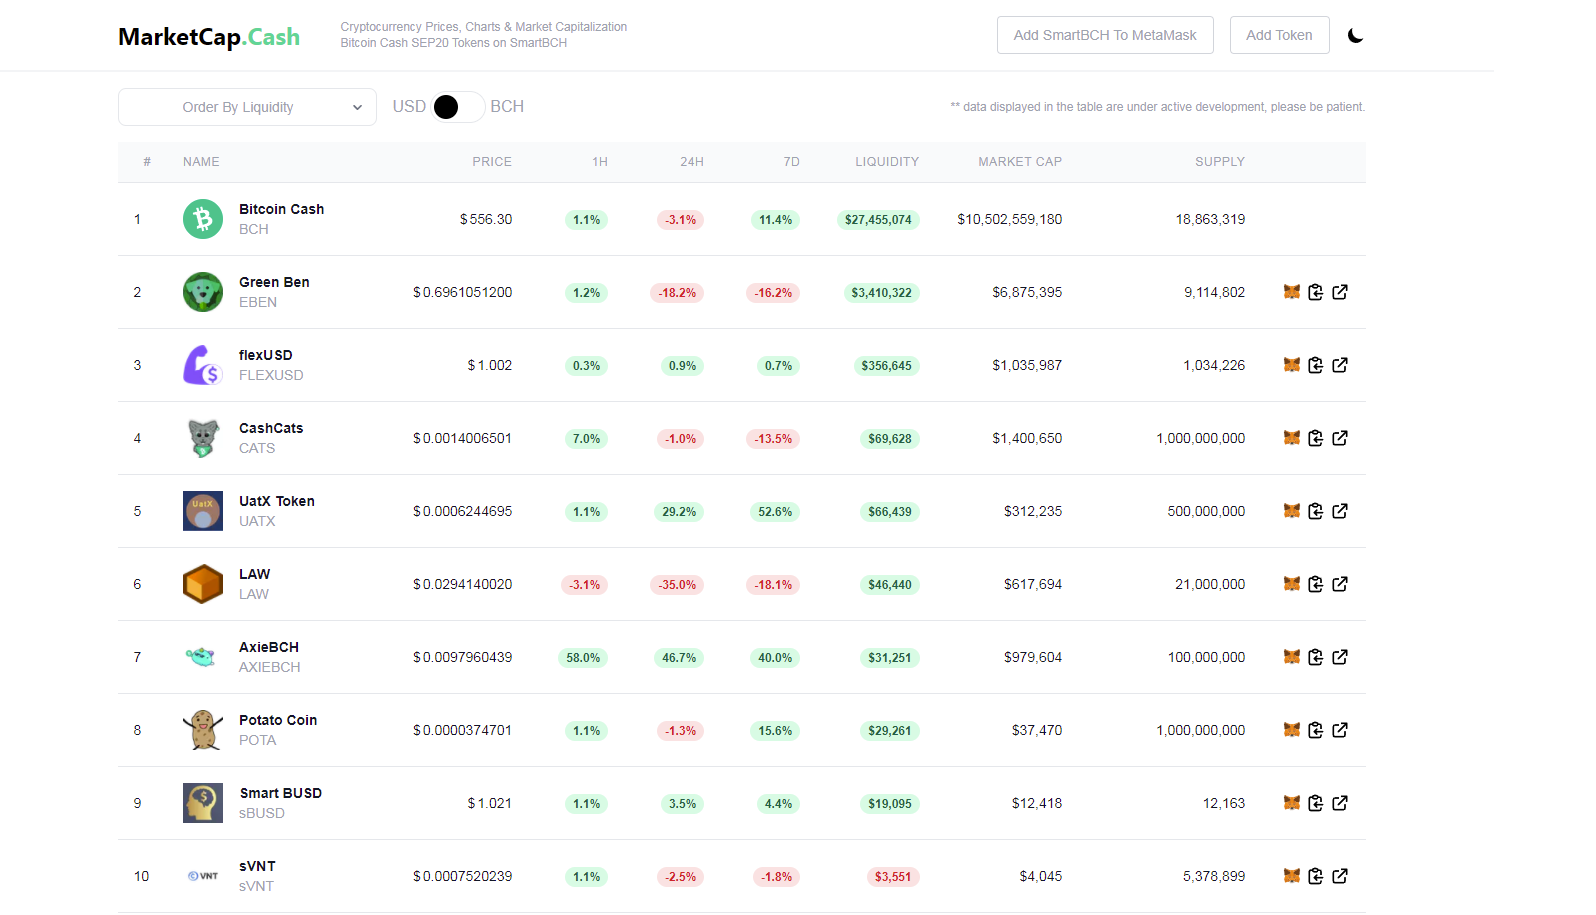Open the sVNT external link
This screenshot has width=1596, height=915.
[x=1340, y=876]
